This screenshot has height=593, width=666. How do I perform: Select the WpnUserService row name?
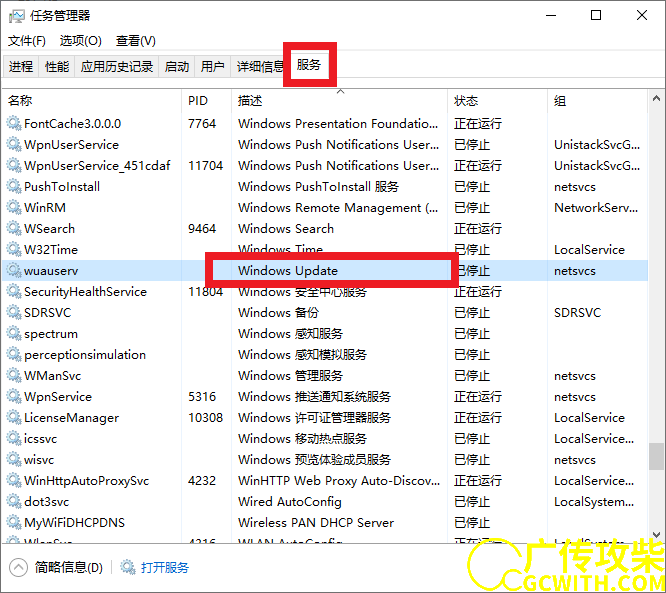click(71, 144)
